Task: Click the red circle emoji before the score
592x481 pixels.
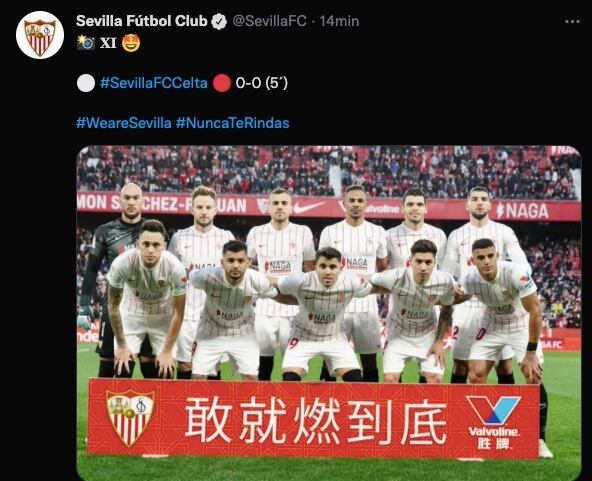Action: (222, 83)
